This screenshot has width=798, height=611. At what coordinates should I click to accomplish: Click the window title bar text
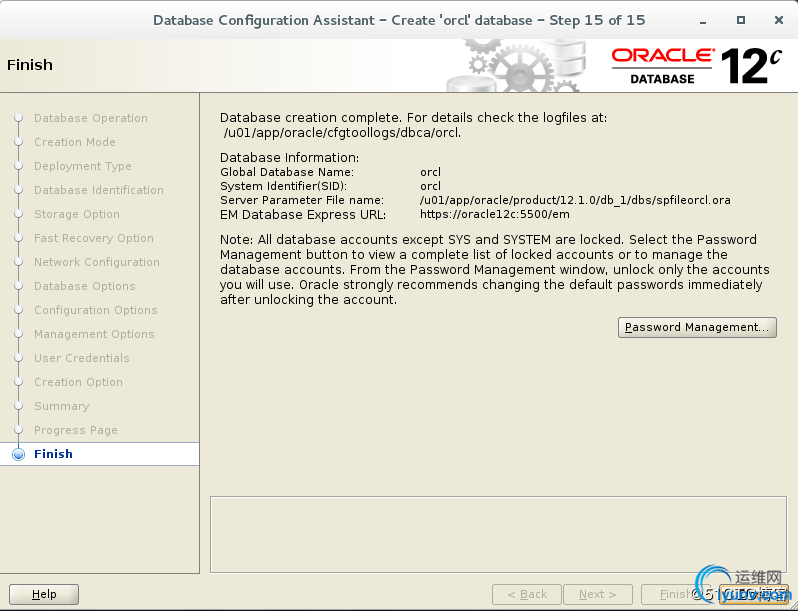399,20
